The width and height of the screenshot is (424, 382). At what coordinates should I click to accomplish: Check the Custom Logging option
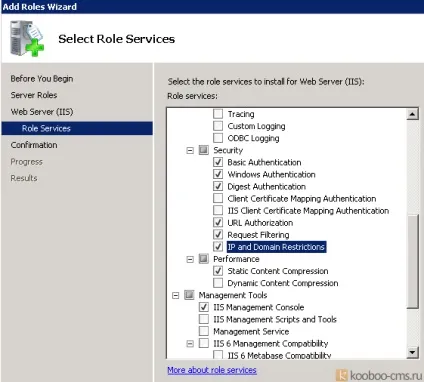(x=218, y=126)
